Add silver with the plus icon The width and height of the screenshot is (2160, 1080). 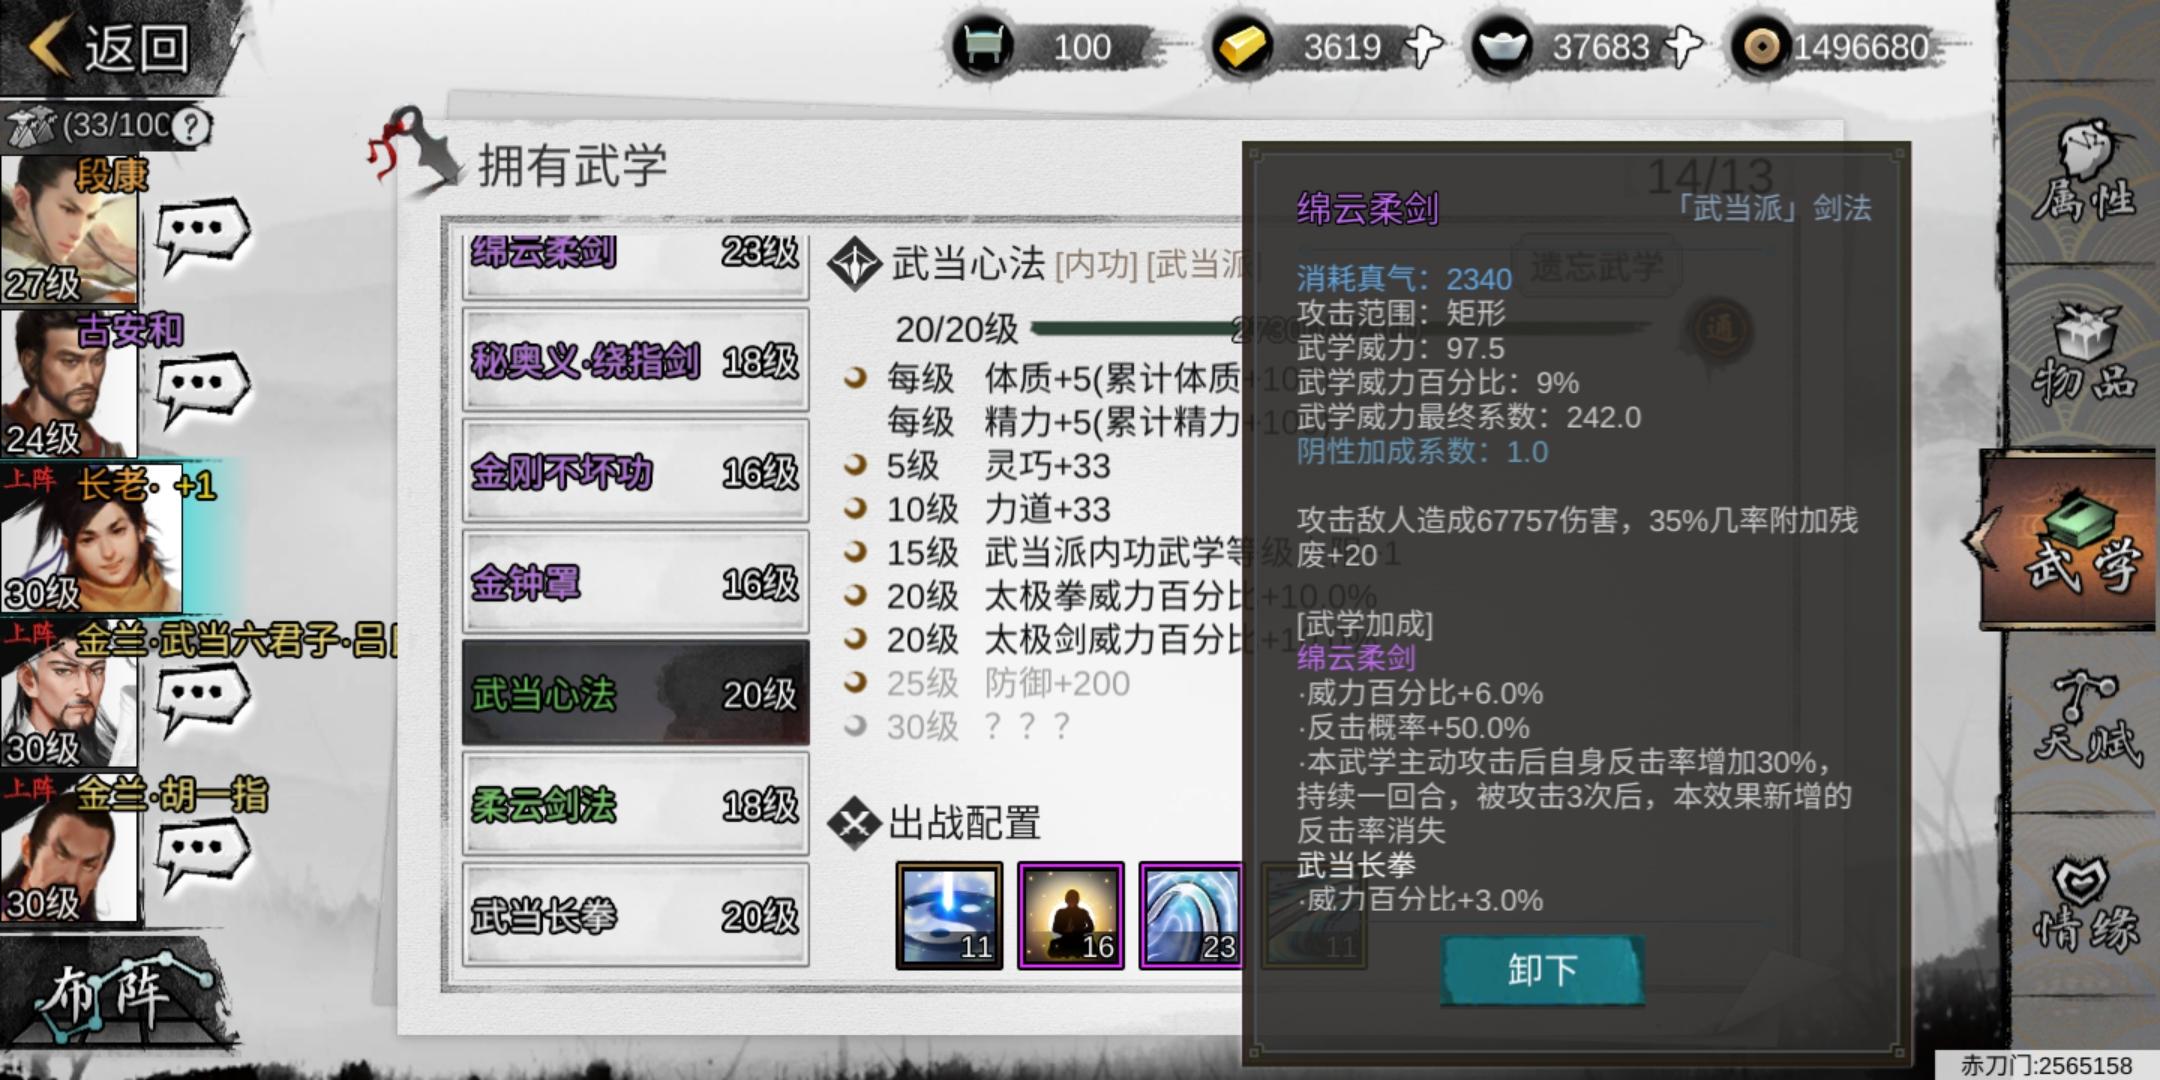[1683, 46]
